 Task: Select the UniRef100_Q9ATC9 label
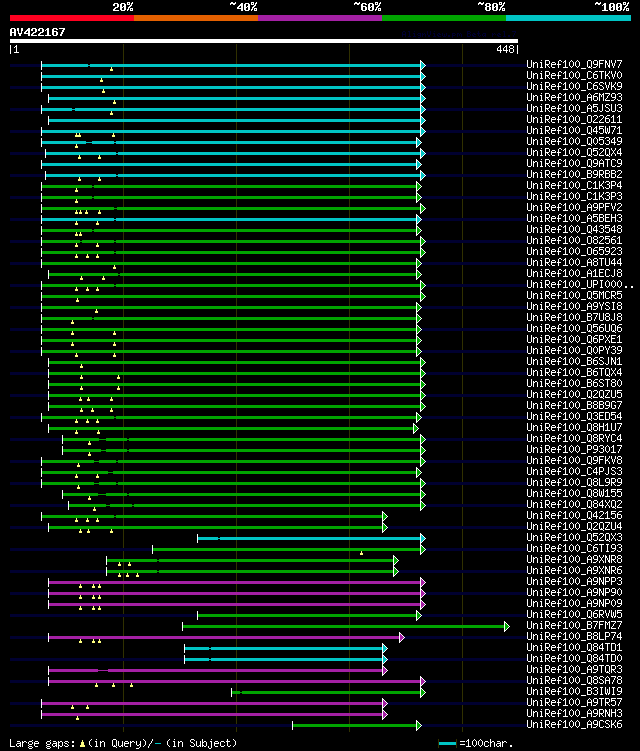tap(574, 163)
